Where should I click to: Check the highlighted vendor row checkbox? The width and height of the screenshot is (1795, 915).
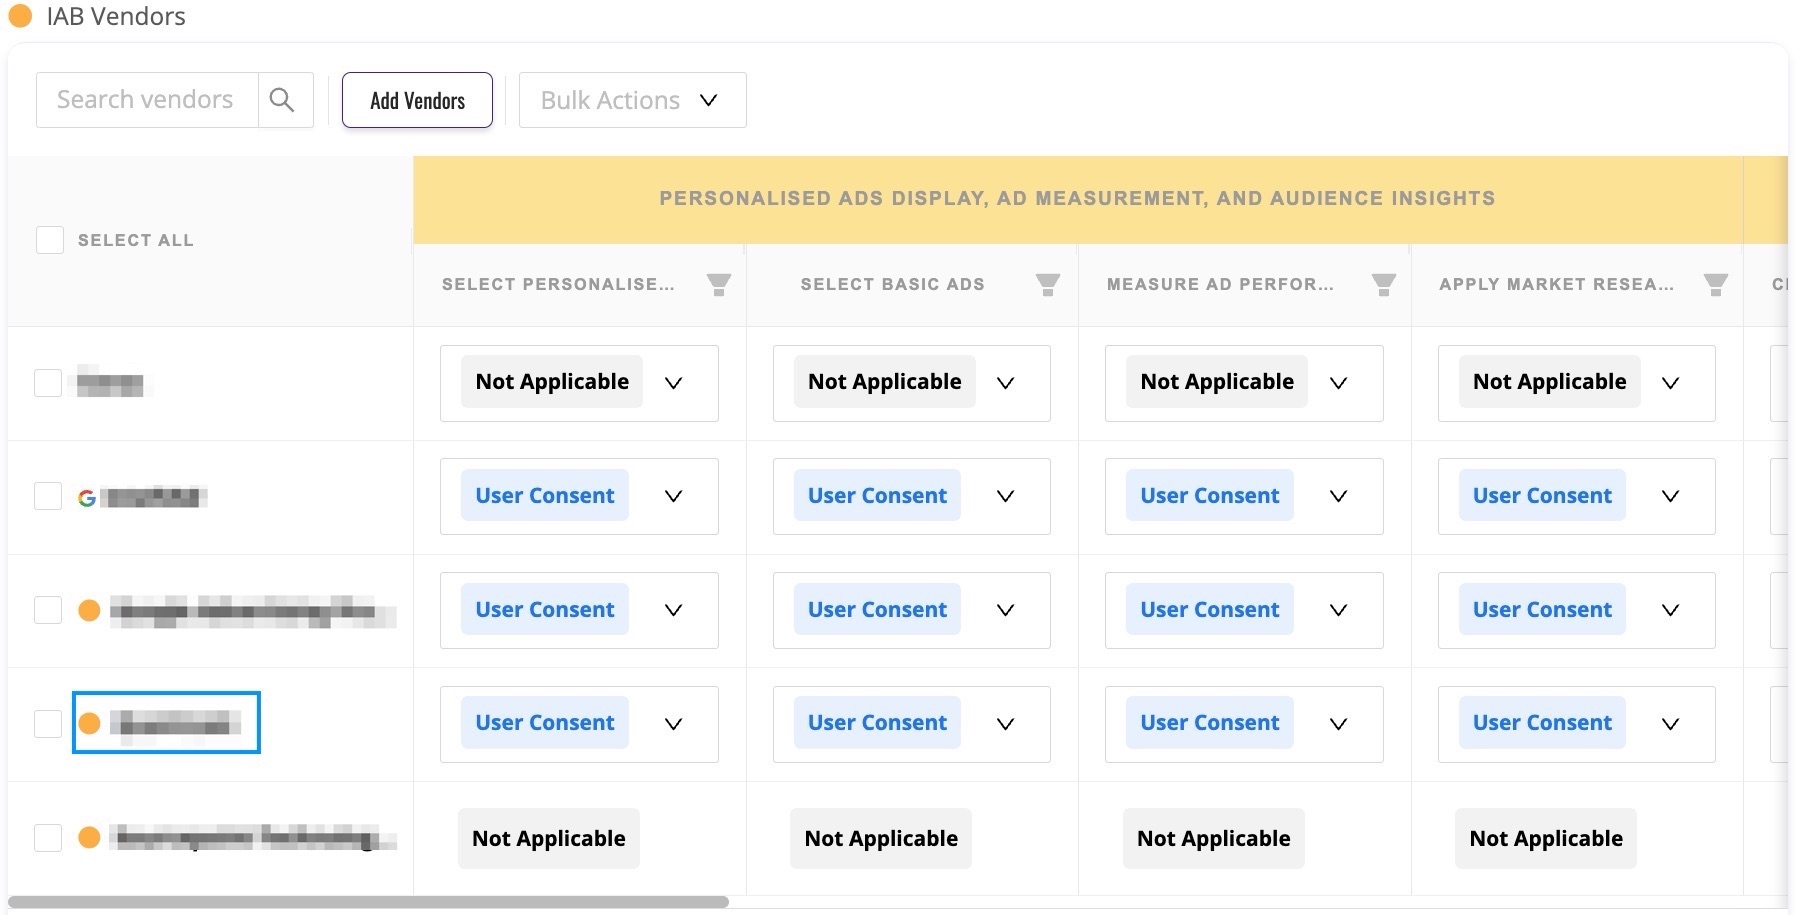[x=48, y=723]
